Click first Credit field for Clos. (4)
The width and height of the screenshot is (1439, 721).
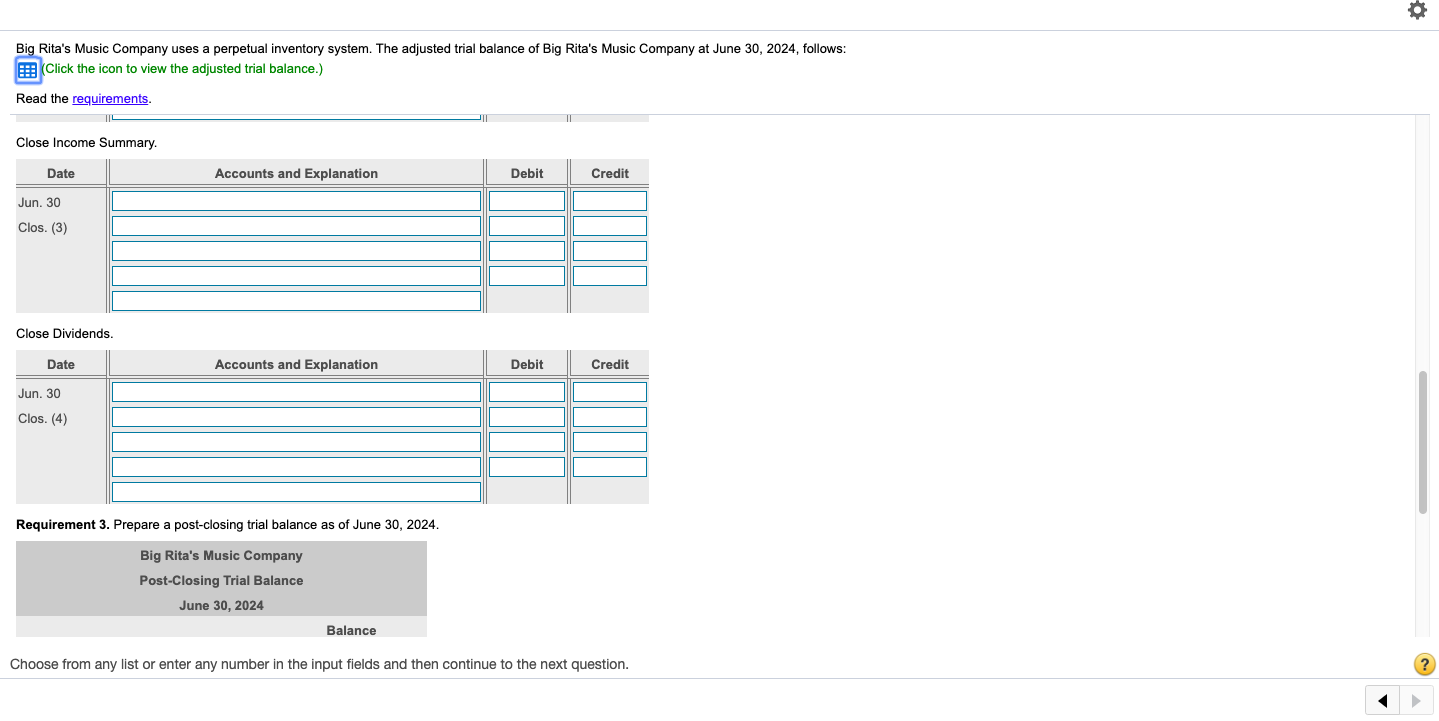pyautogui.click(x=610, y=392)
